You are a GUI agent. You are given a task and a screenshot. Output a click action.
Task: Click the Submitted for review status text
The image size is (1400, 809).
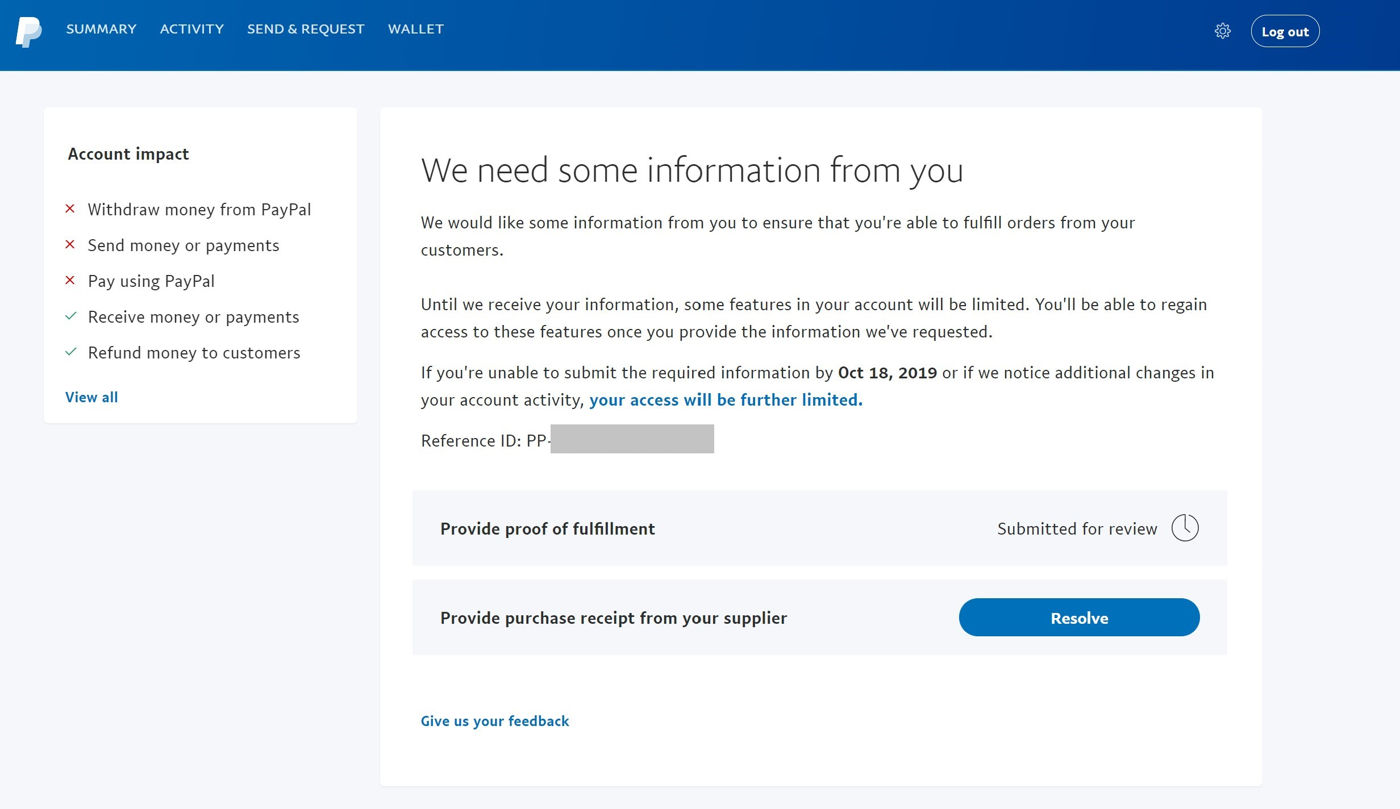coord(1077,529)
